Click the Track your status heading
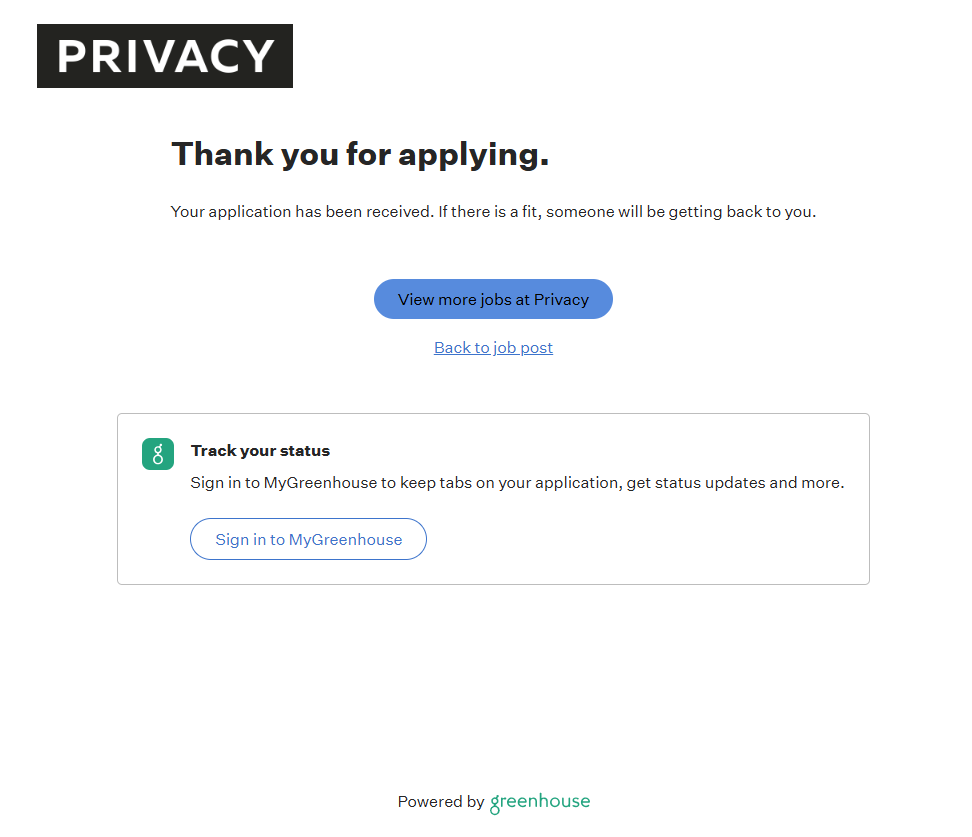972x837 pixels. 260,451
